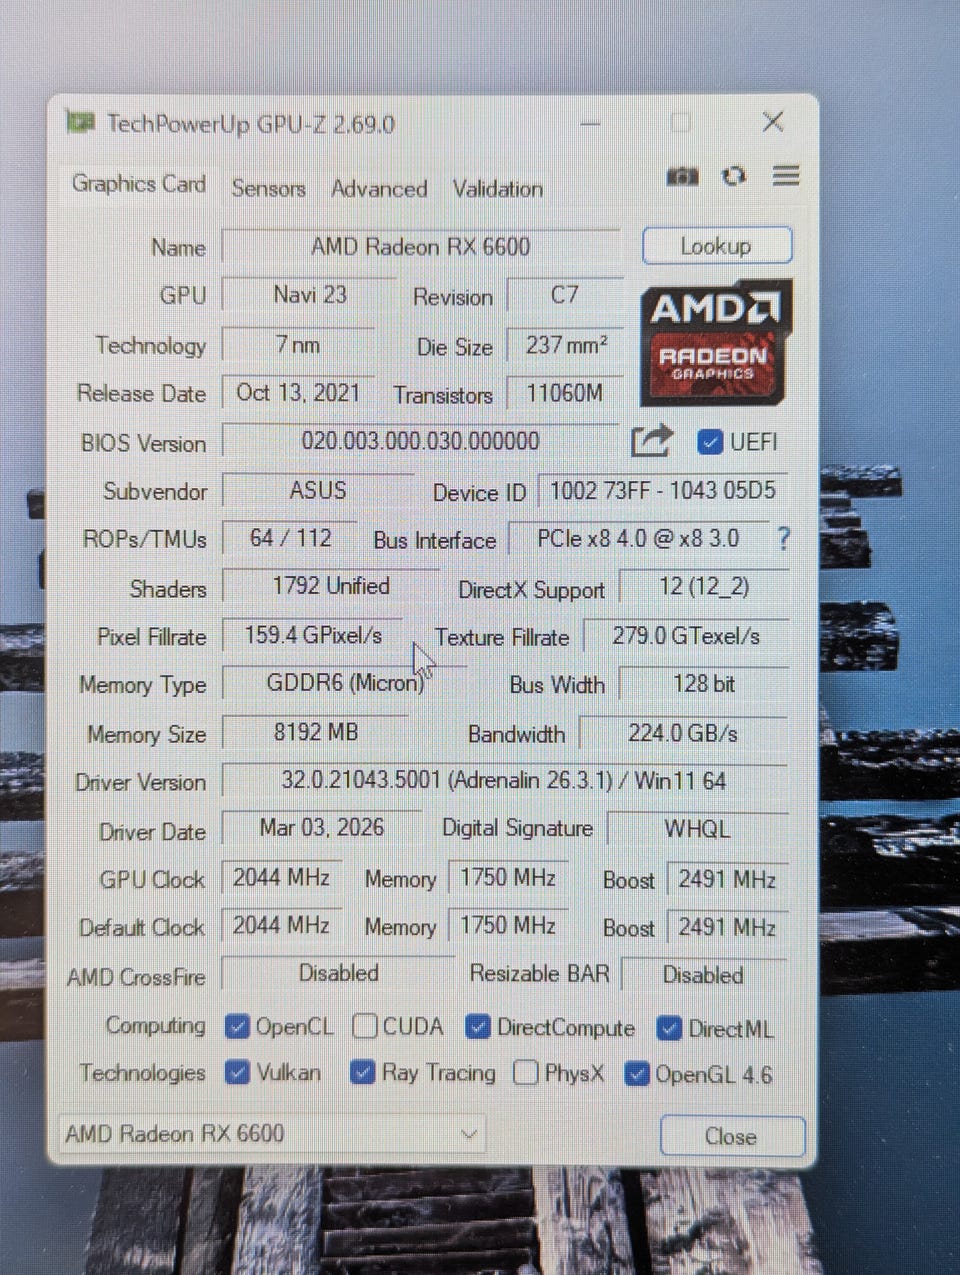The image size is (960, 1275).
Task: Click the AMD Radeon Graphics logo
Action: (716, 343)
